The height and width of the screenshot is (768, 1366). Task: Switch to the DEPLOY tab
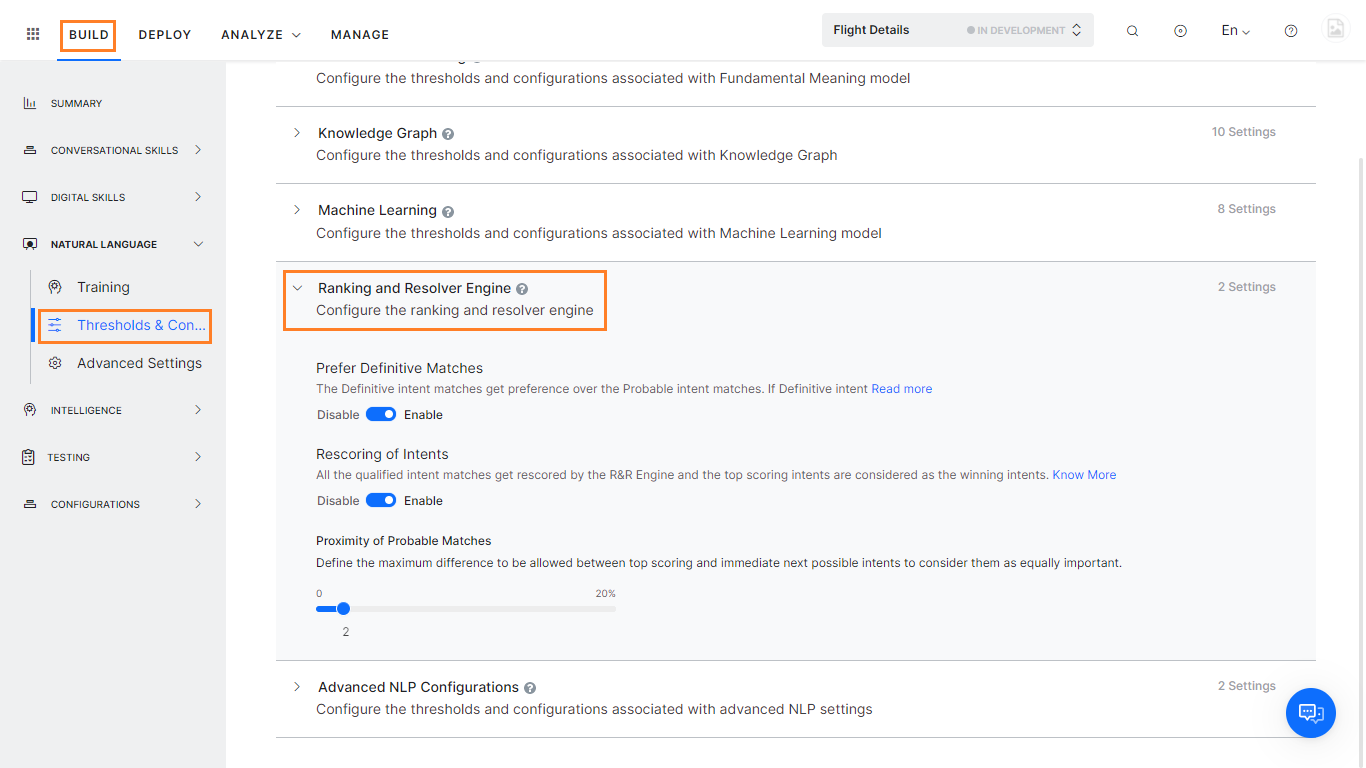pyautogui.click(x=164, y=34)
